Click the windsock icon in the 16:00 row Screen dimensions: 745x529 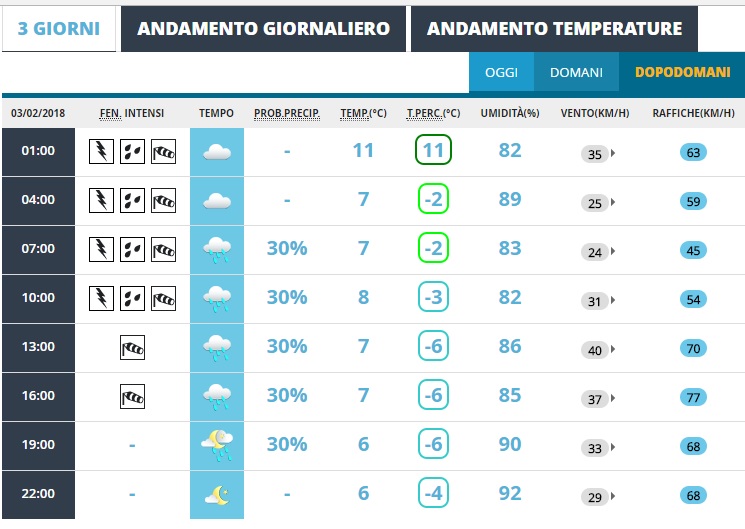(132, 396)
